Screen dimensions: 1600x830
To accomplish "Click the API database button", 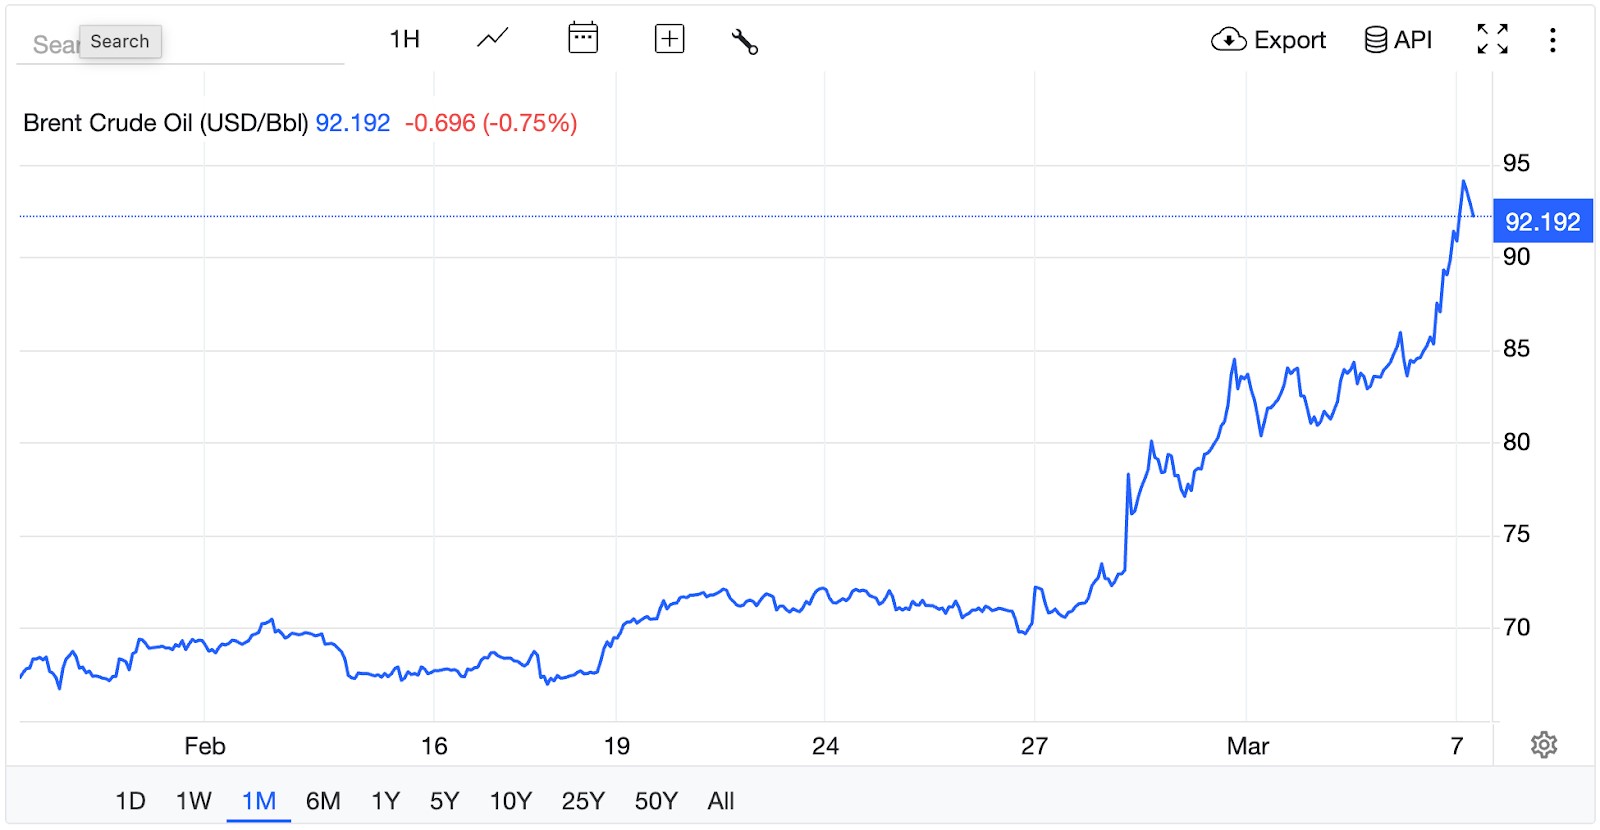I will coord(1398,40).
